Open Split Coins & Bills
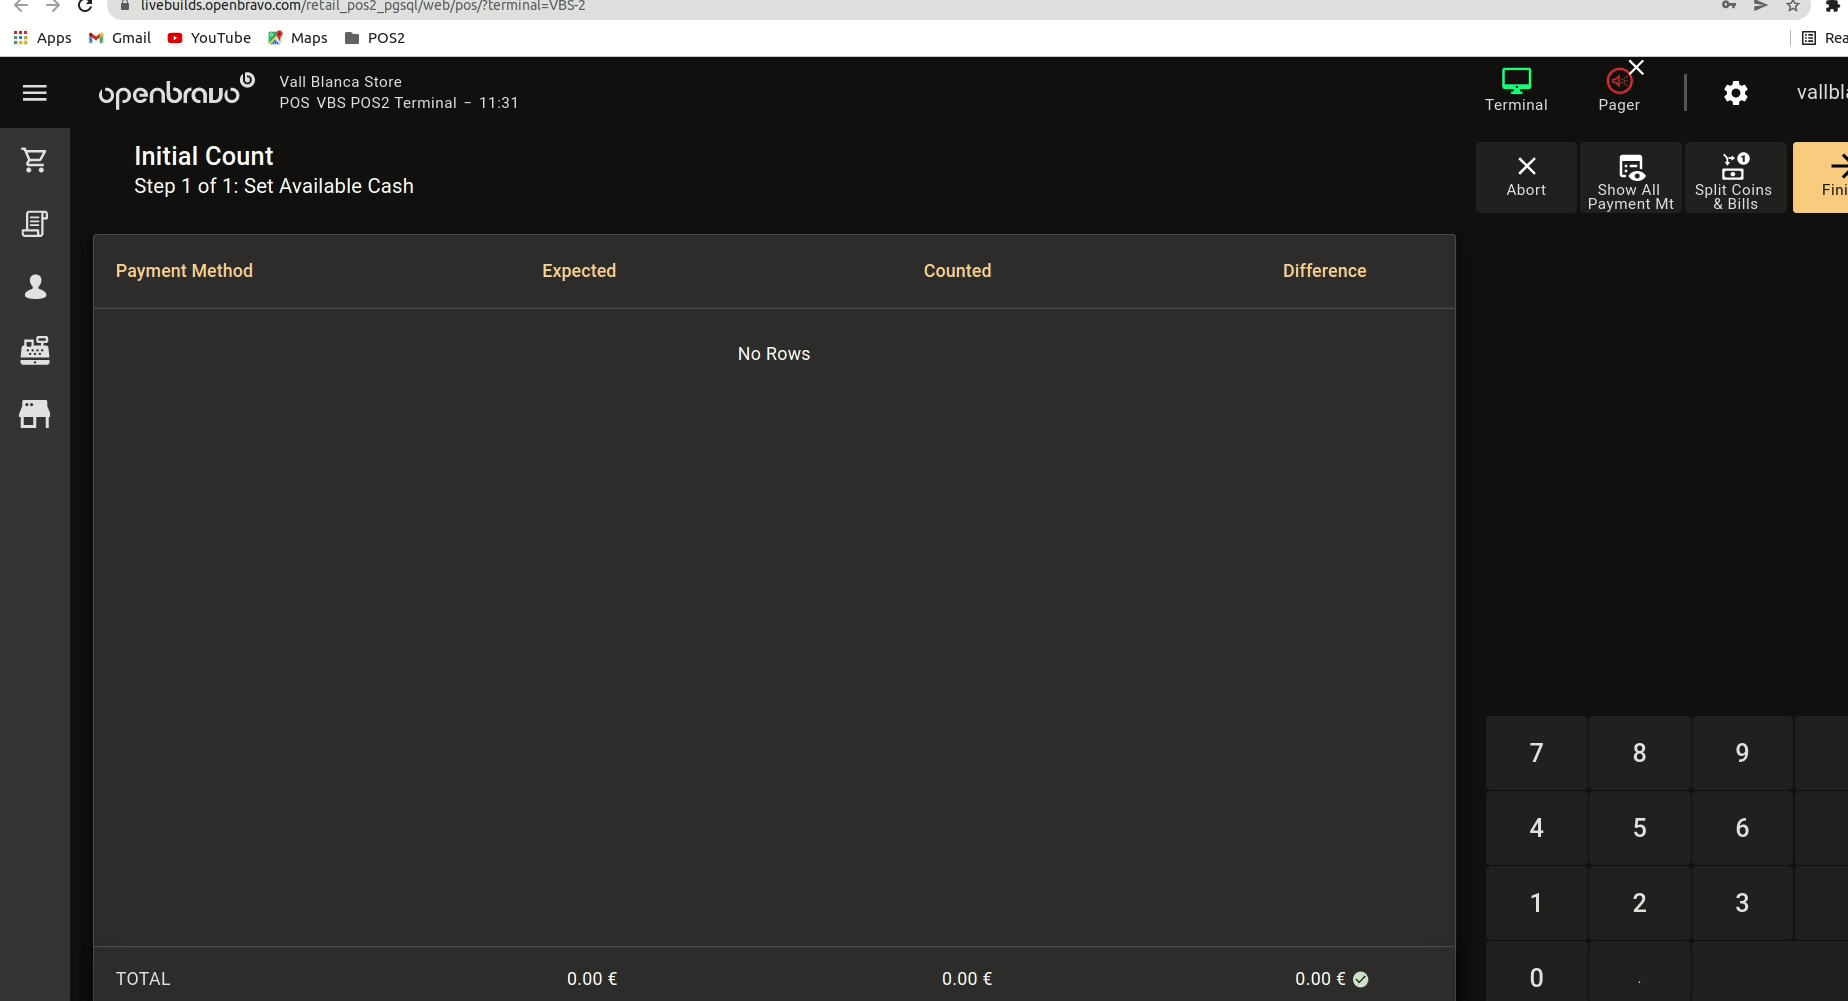This screenshot has height=1001, width=1848. [1733, 178]
